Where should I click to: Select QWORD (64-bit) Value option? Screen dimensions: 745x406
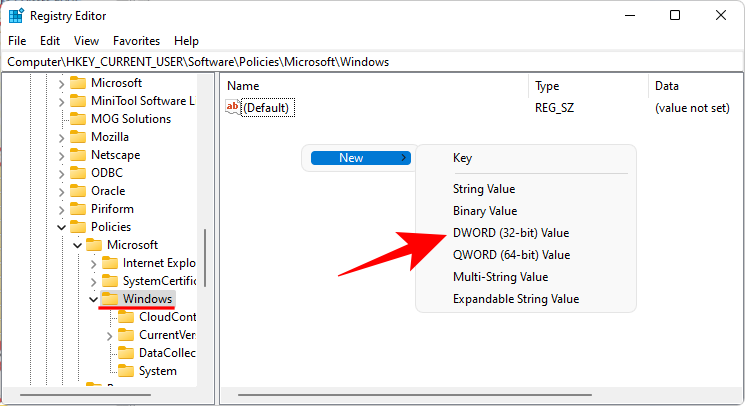pyautogui.click(x=511, y=255)
